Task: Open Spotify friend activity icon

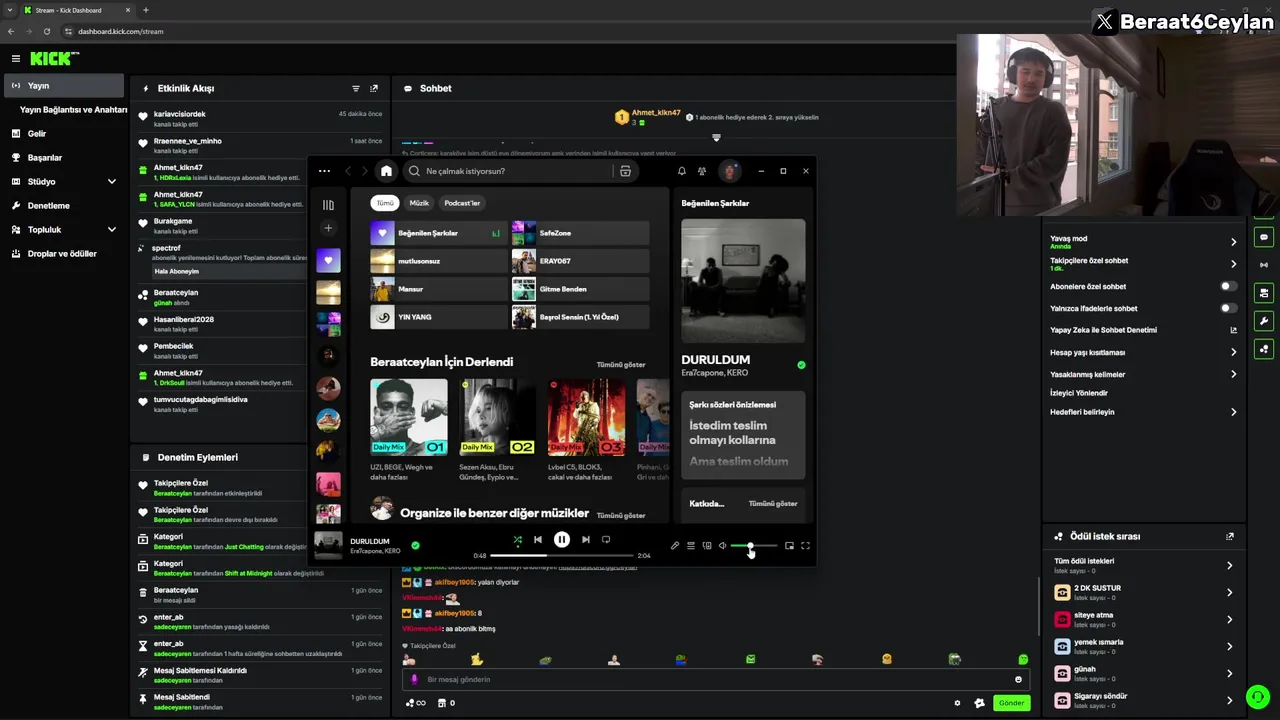Action: (x=702, y=171)
